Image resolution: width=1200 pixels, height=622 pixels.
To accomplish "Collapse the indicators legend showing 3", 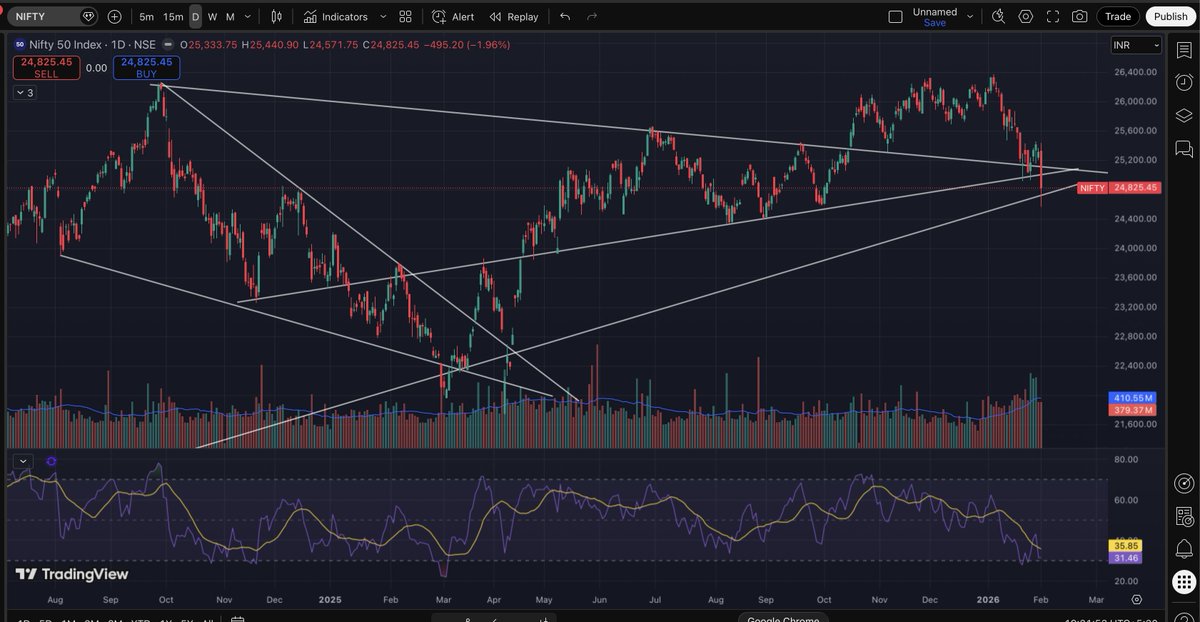I will (x=25, y=92).
